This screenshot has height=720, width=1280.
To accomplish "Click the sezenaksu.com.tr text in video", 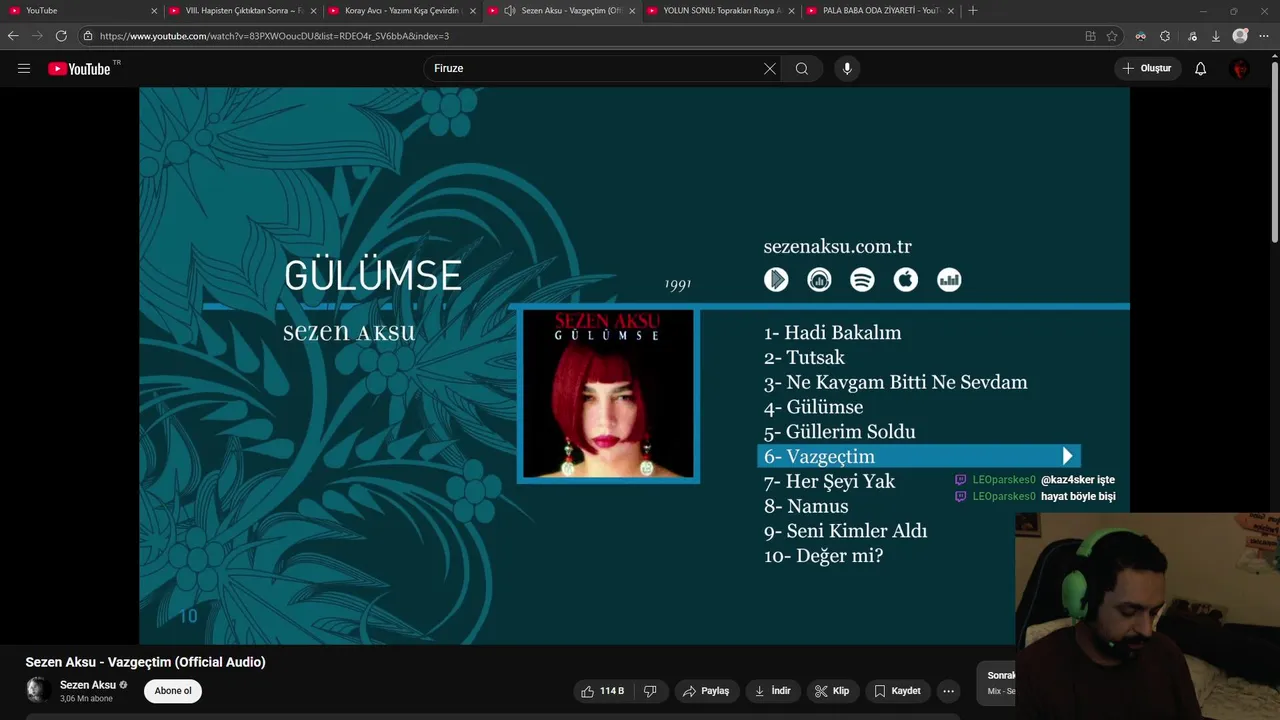I will 838,246.
